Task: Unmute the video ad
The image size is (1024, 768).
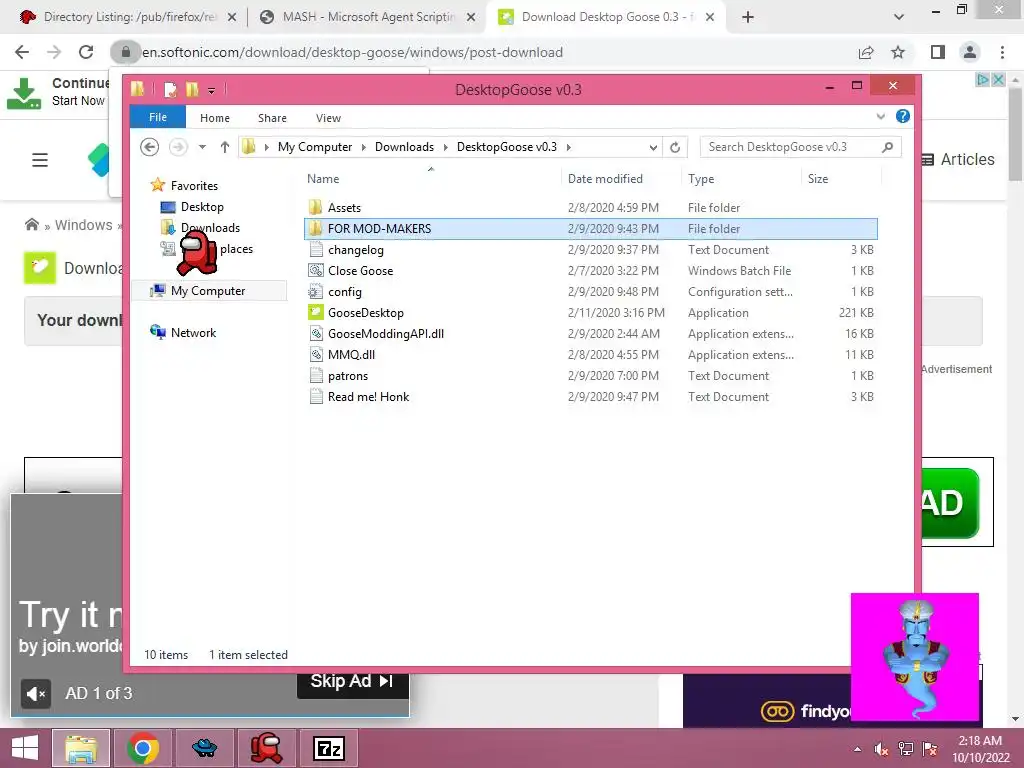Action: point(35,694)
